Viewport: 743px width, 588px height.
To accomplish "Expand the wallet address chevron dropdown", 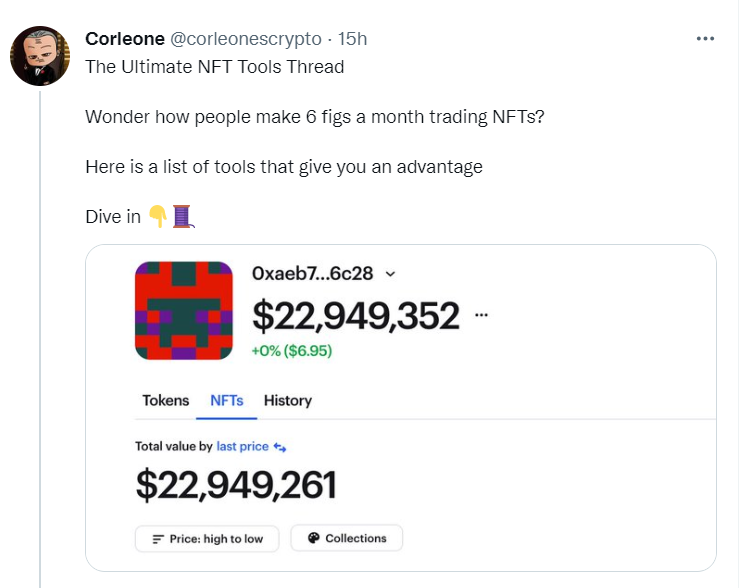I will point(390,274).
